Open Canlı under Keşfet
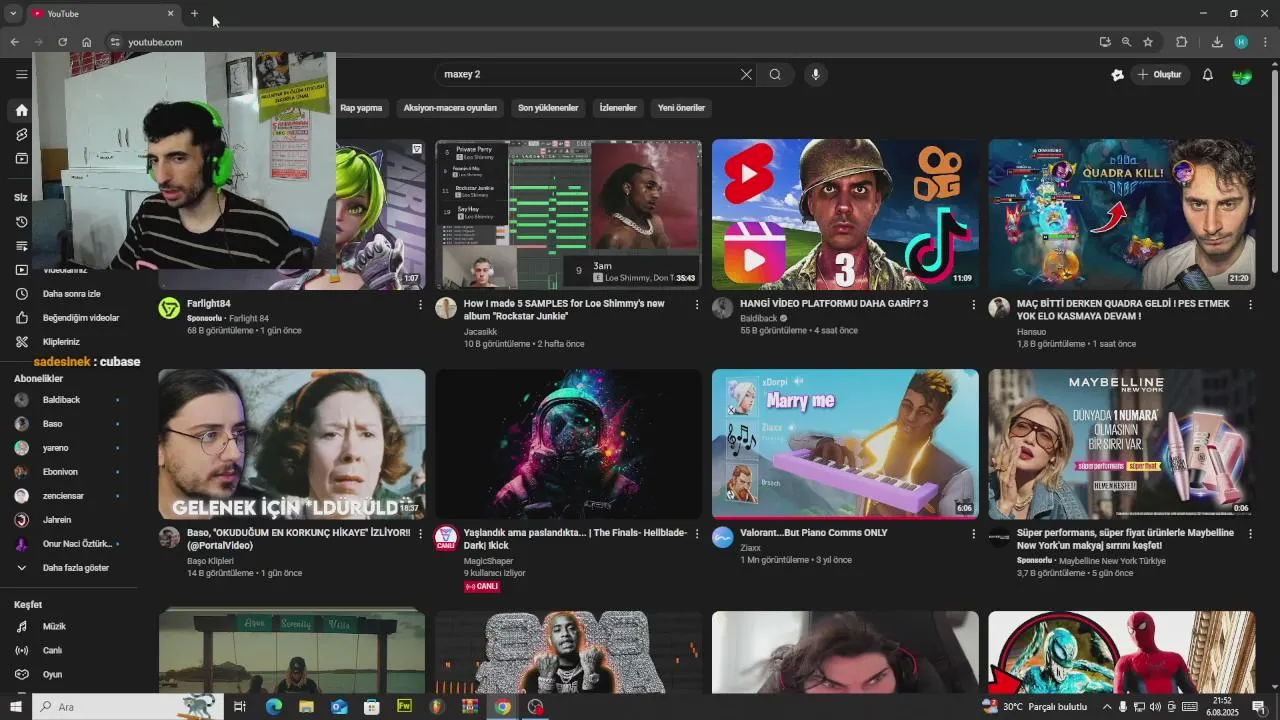The height and width of the screenshot is (720, 1280). coord(52,650)
